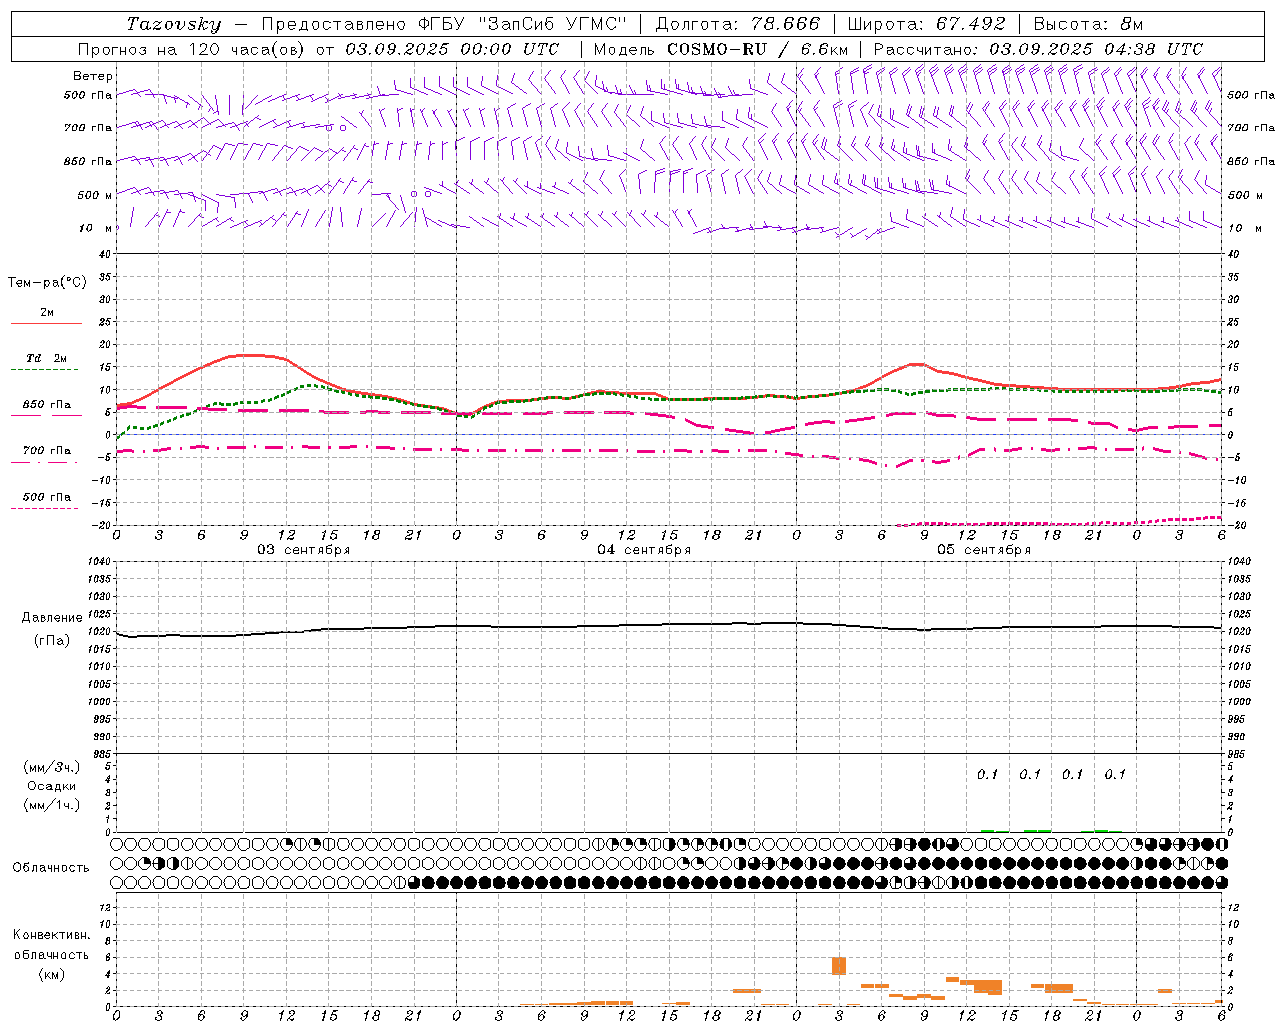Viewport: 1280px width, 1024px height.
Task: Click the Облачность cloudiness label
Action: 51,868
